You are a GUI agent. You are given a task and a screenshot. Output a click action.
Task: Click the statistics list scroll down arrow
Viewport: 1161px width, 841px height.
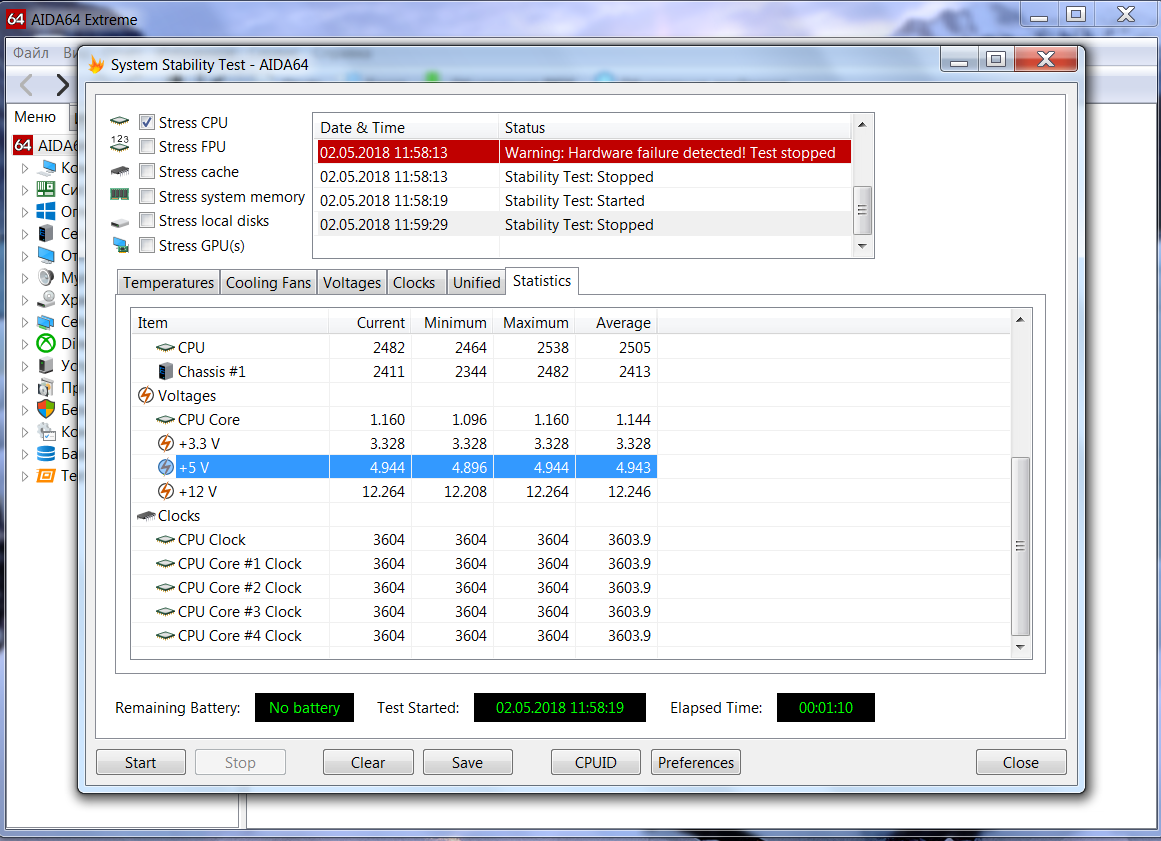[x=1020, y=647]
